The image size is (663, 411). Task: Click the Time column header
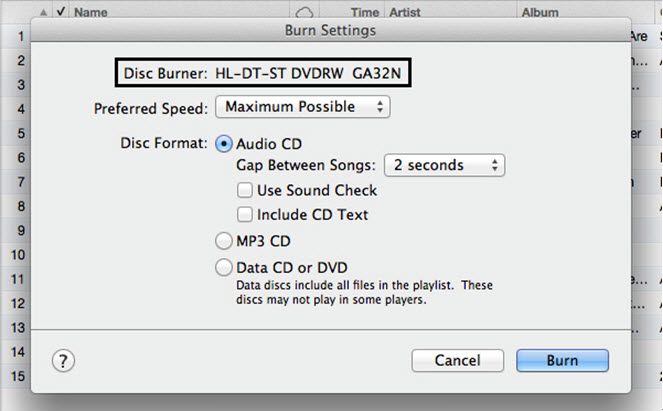point(364,13)
